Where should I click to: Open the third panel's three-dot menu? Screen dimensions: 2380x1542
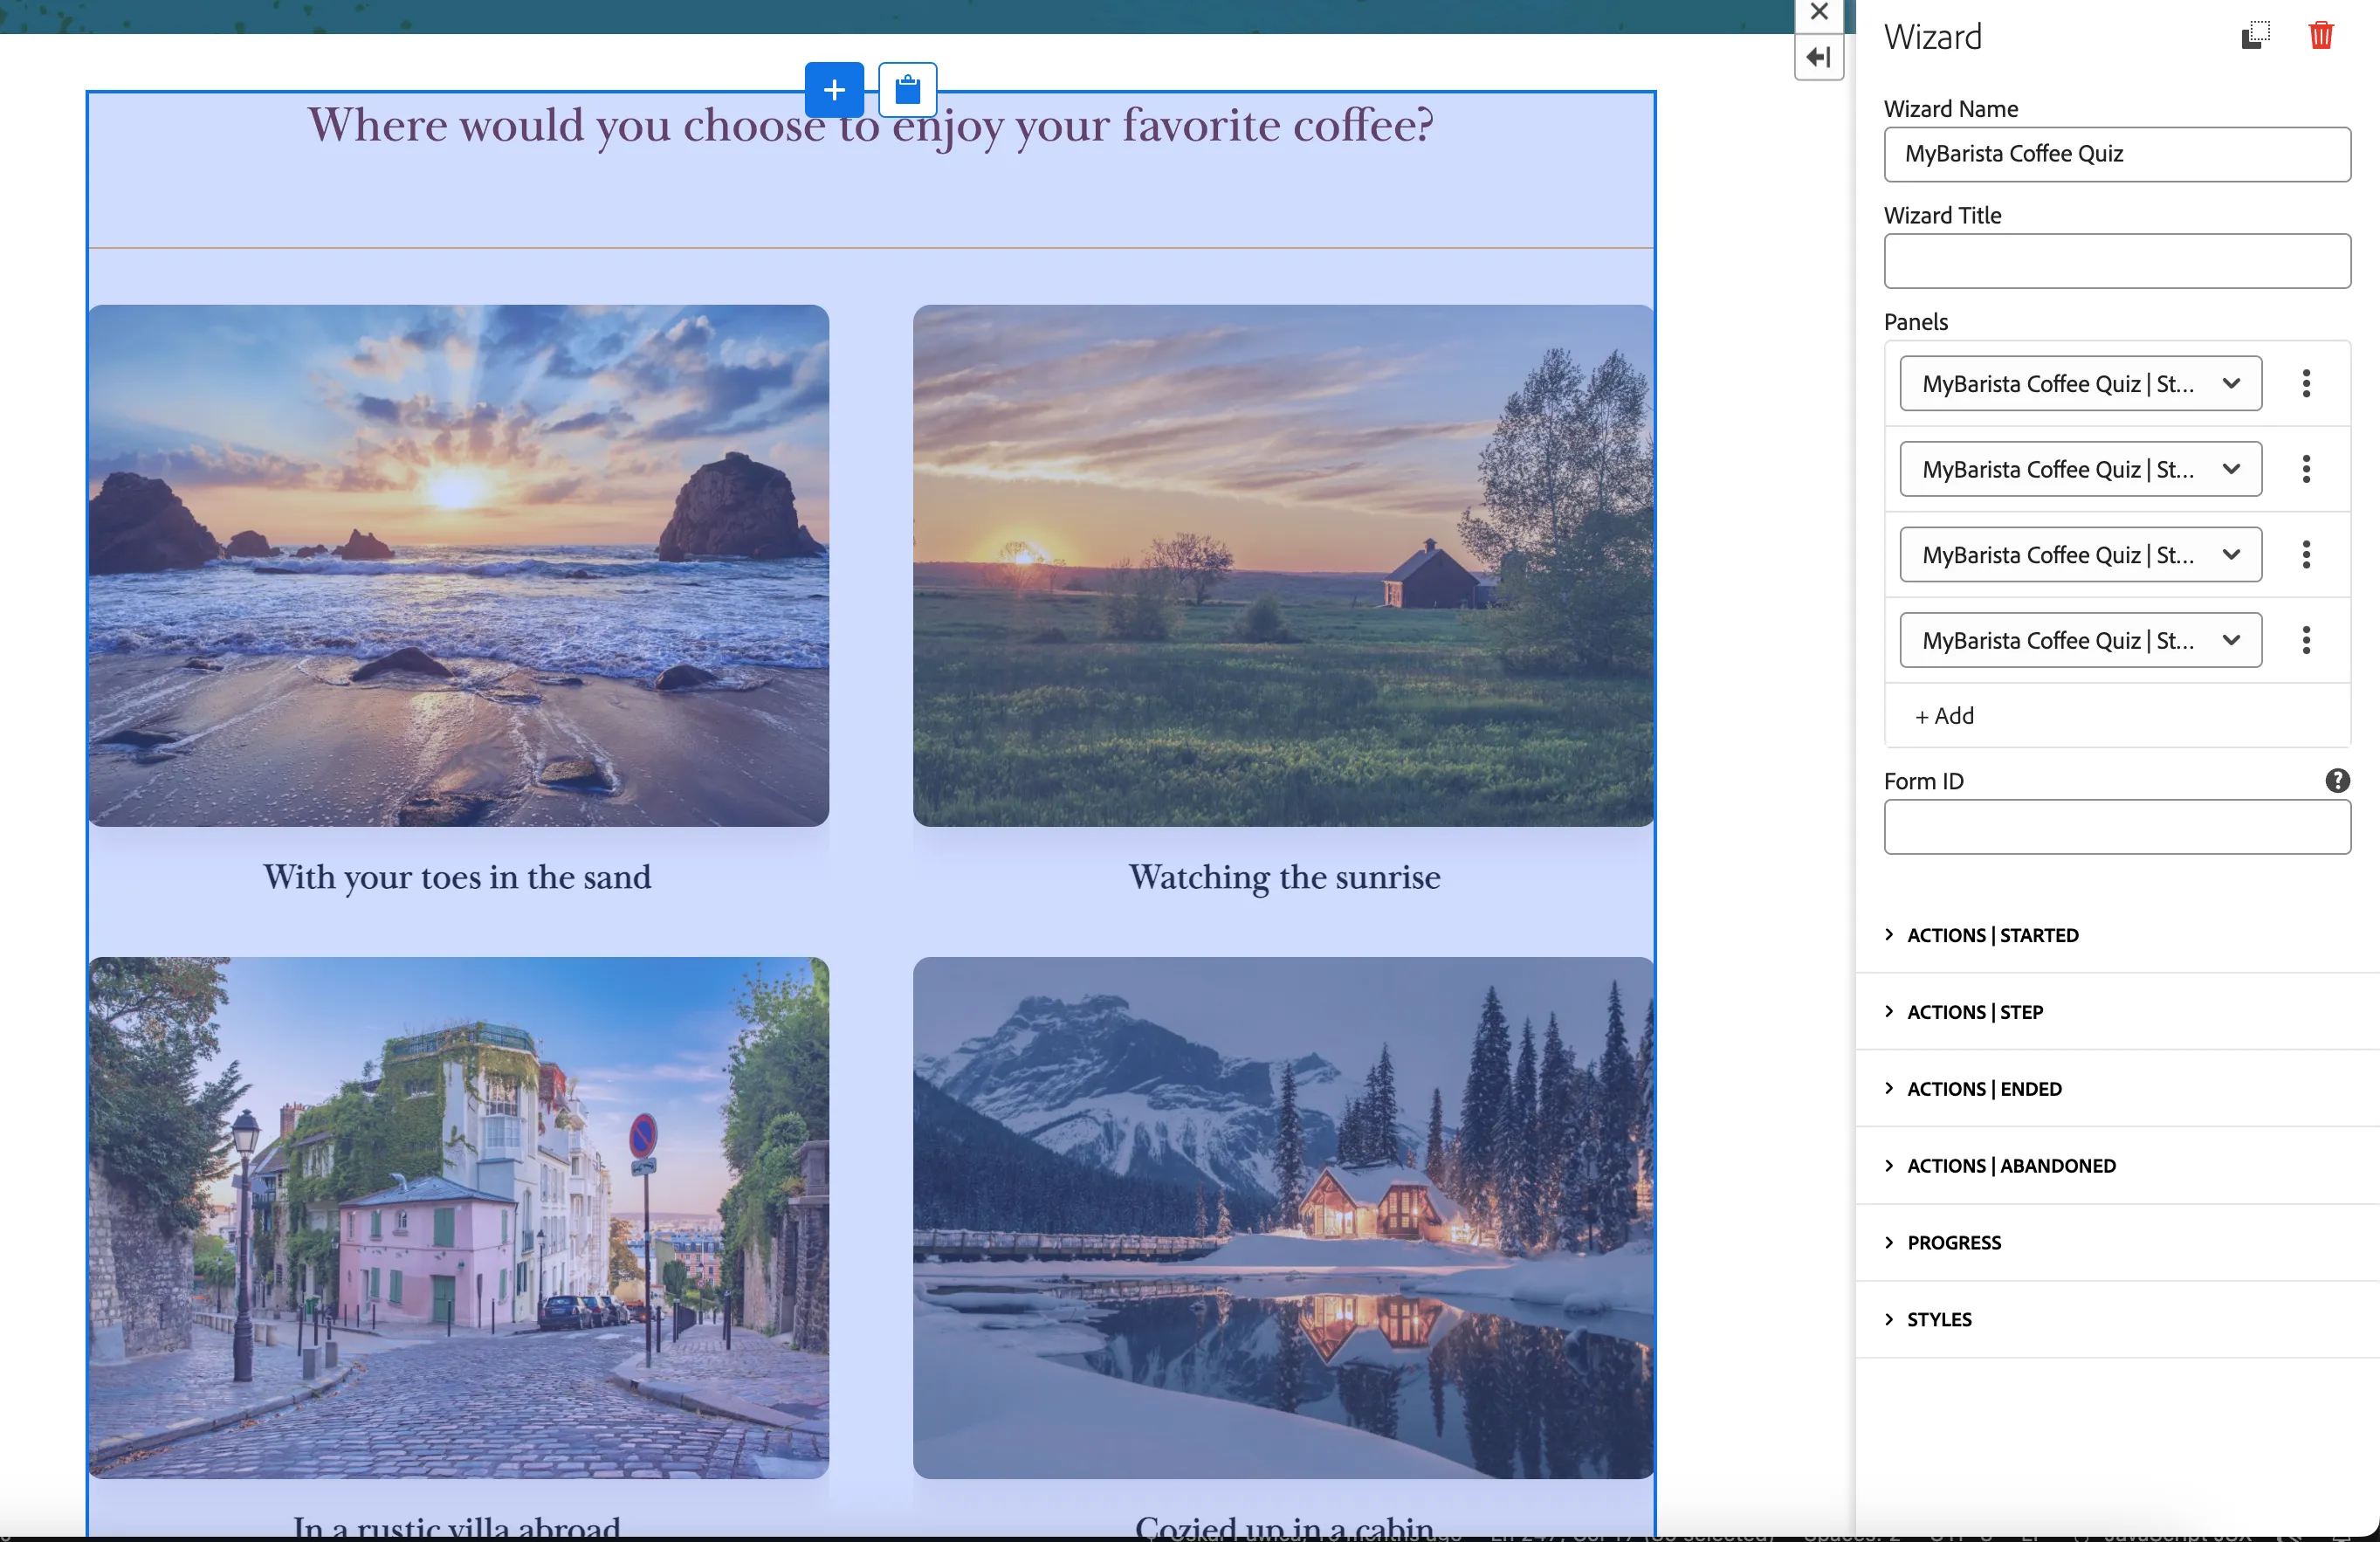coord(2306,555)
